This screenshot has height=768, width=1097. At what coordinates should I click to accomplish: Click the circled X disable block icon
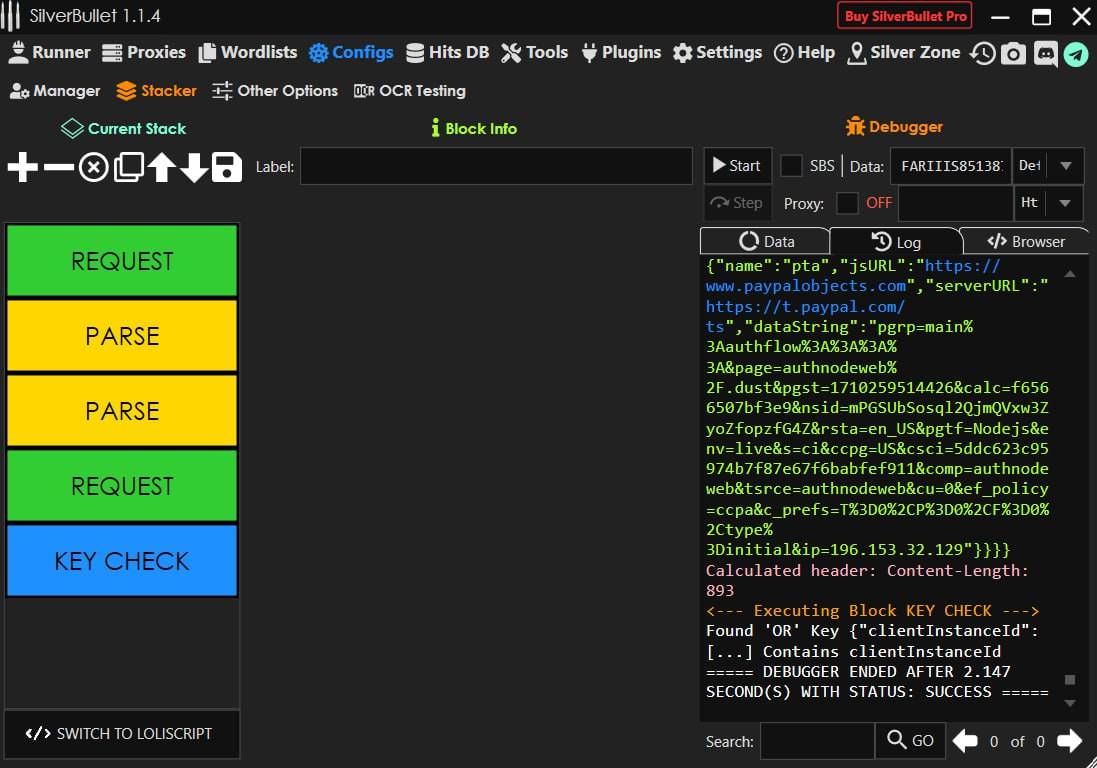coord(94,167)
